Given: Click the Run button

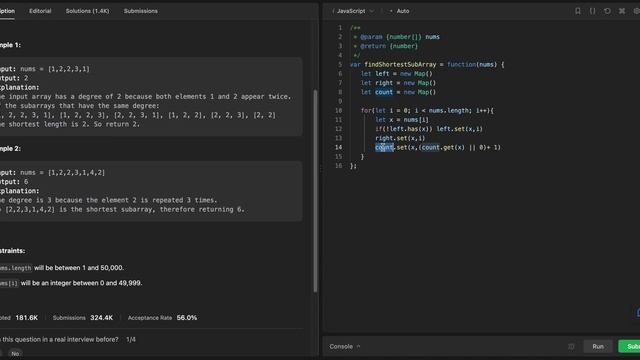Looking at the screenshot, I should 598,347.
